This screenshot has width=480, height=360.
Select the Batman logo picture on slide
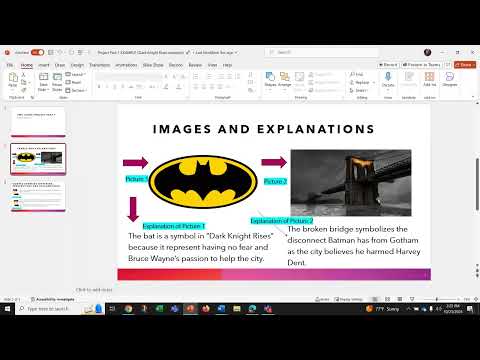tap(203, 182)
